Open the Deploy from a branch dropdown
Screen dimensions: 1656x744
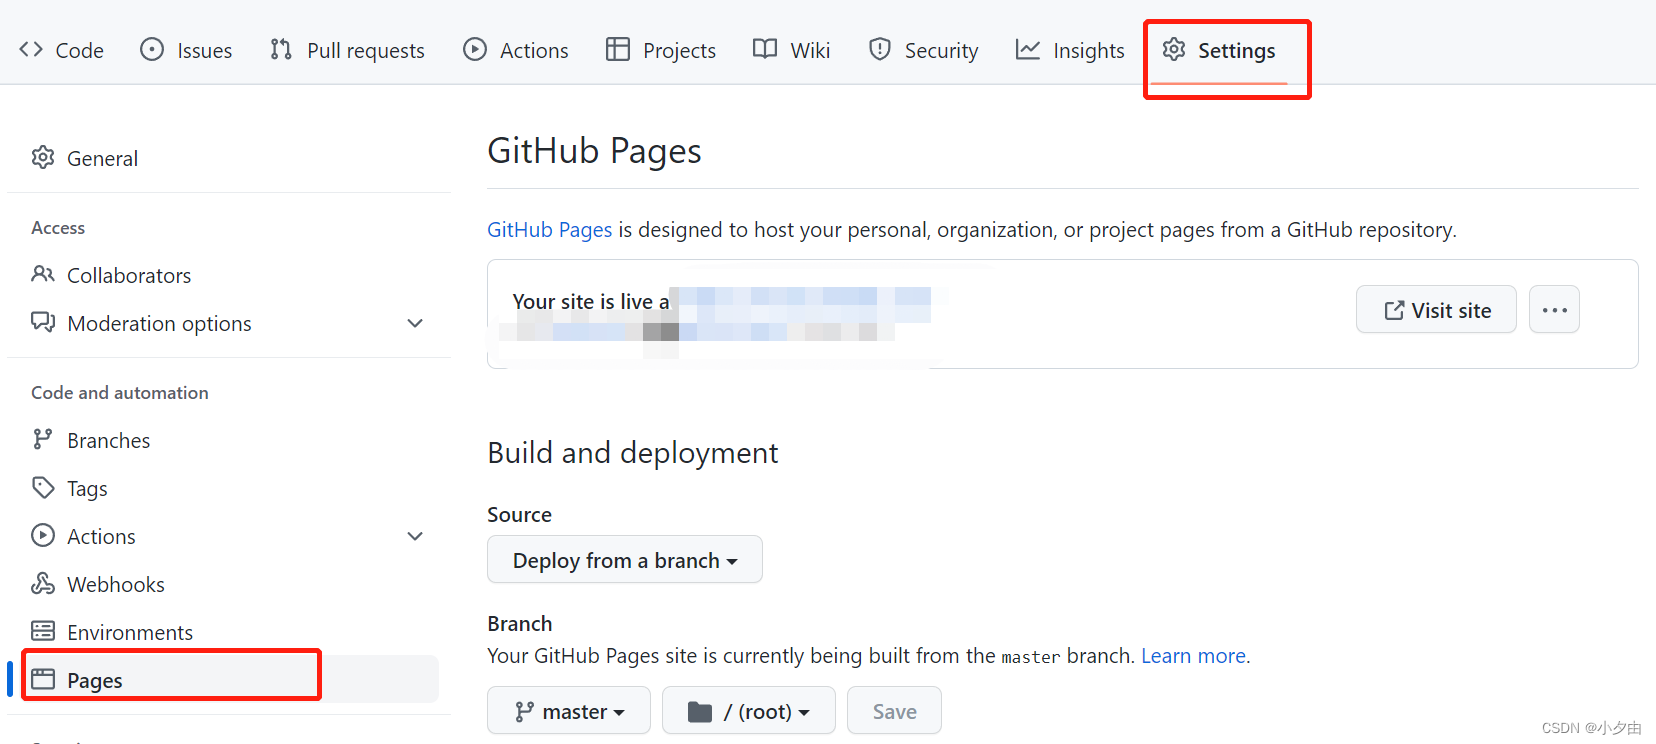click(x=625, y=559)
